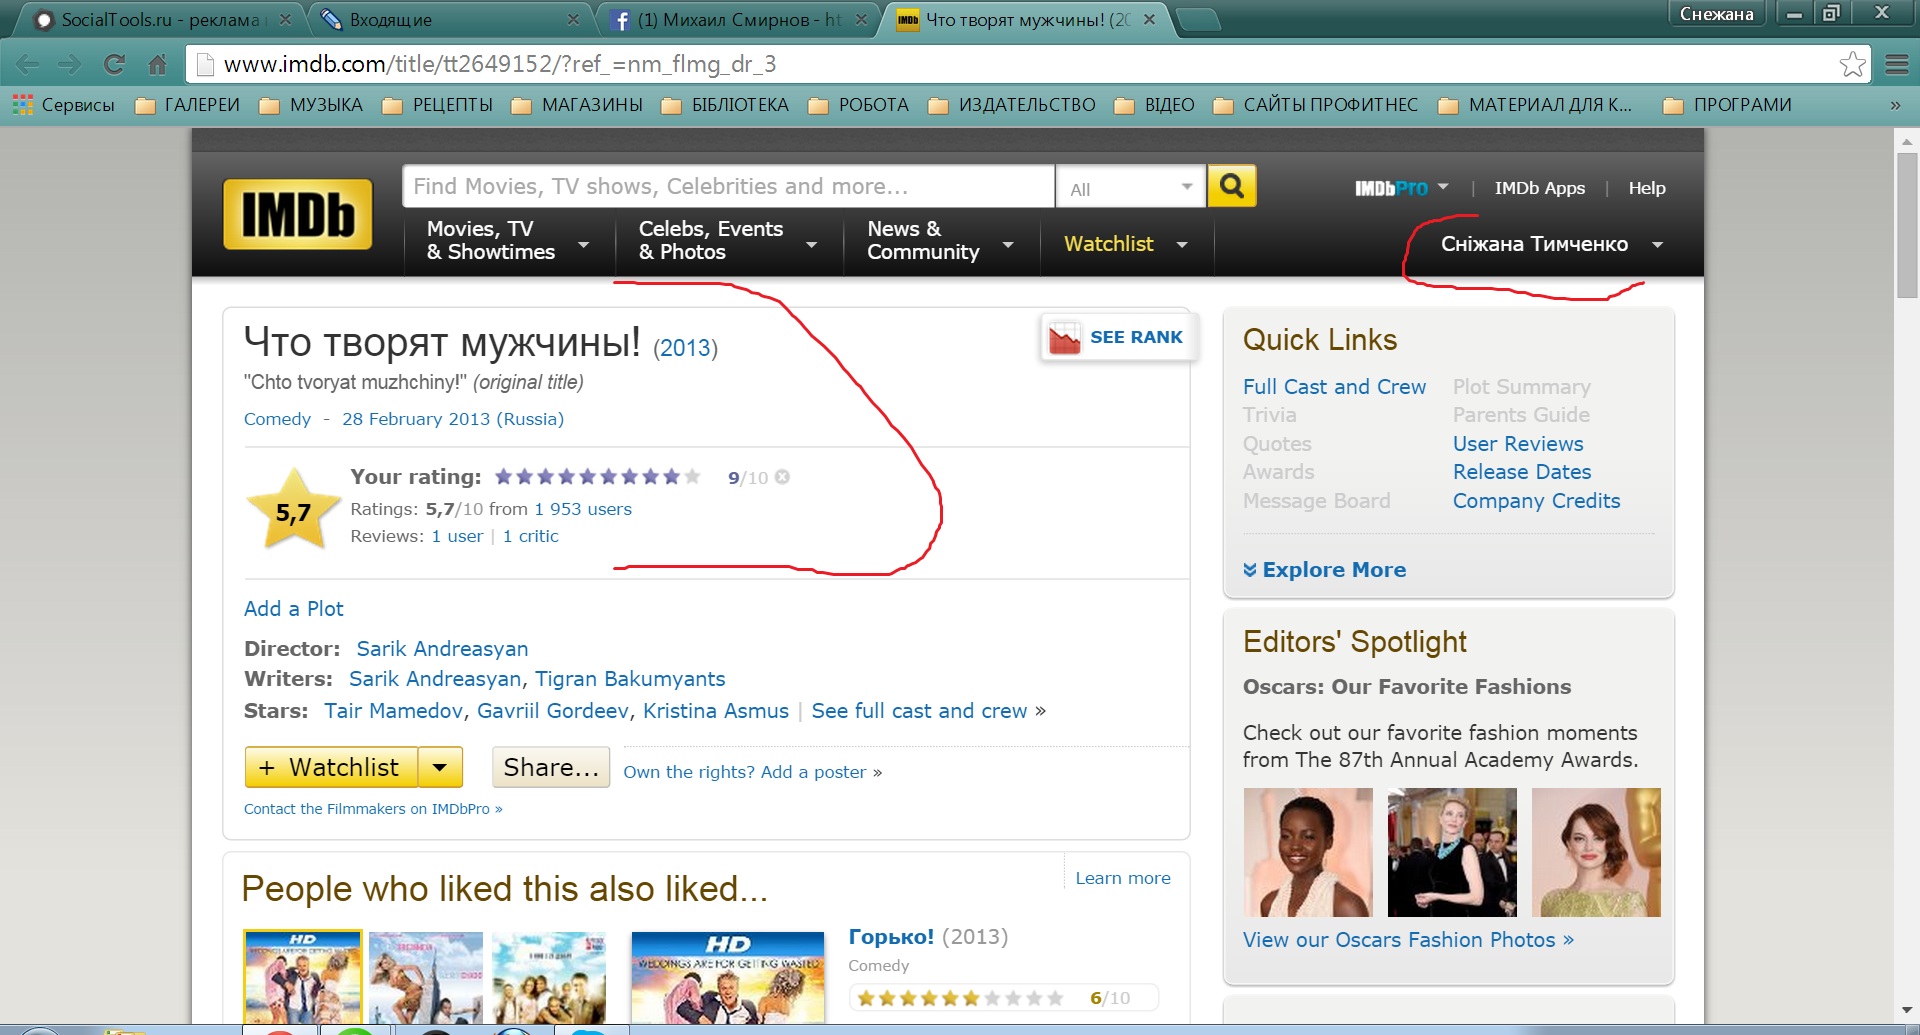
Task: Open the МАГАЗИНЫ bookmark folder
Action: (x=577, y=105)
